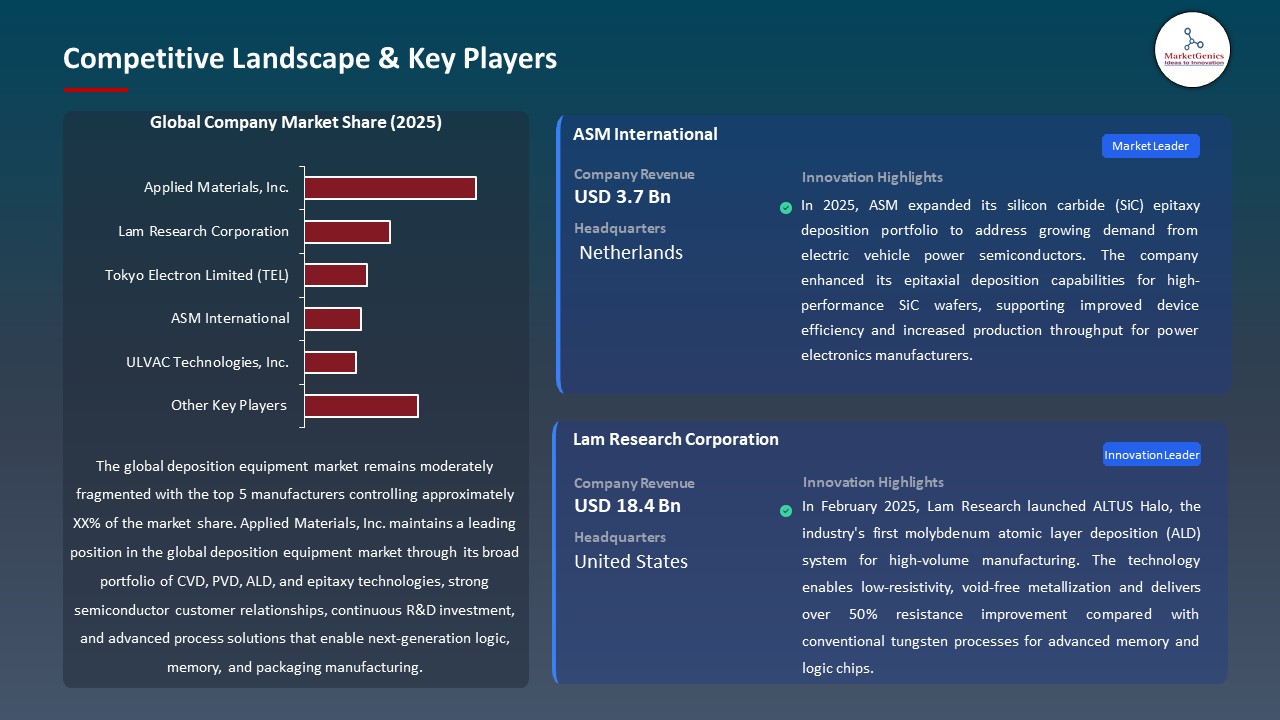Viewport: 1280px width, 720px height.
Task: Click ULVAC Technologies, Inc. axis label
Action: pos(207,362)
